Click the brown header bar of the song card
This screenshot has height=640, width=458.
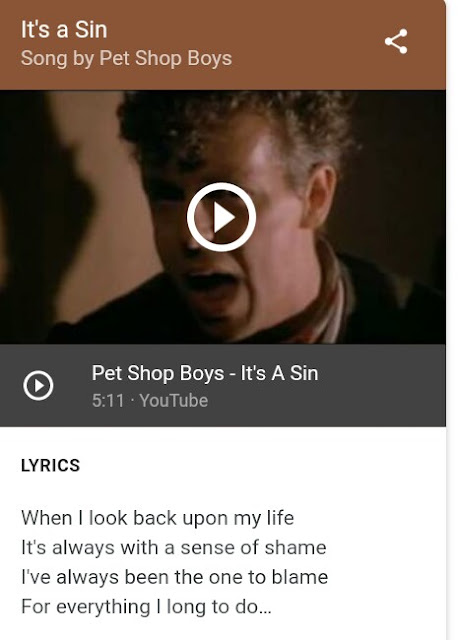point(223,45)
